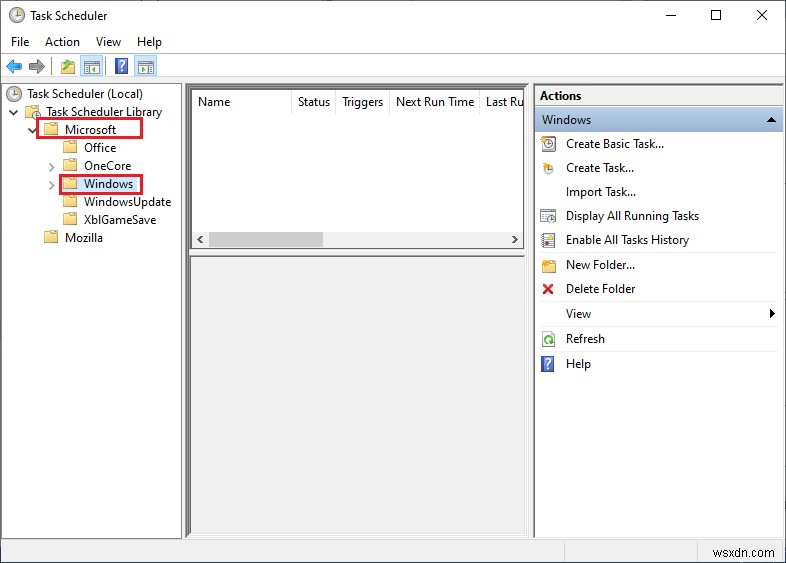
Task: Click Delete Folder action
Action: [x=600, y=289]
